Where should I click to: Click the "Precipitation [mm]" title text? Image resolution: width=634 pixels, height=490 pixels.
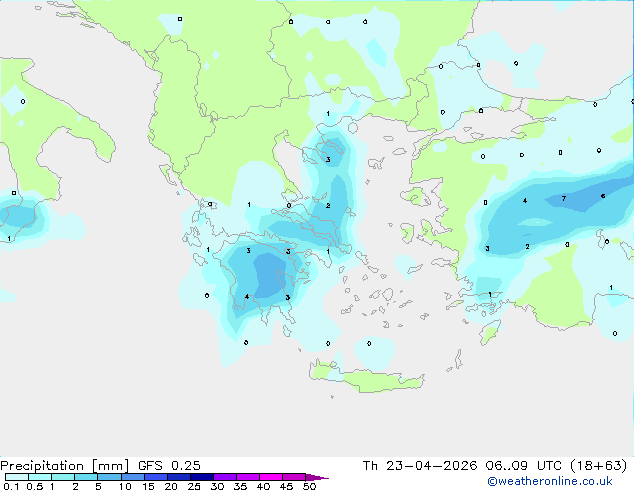64,466
